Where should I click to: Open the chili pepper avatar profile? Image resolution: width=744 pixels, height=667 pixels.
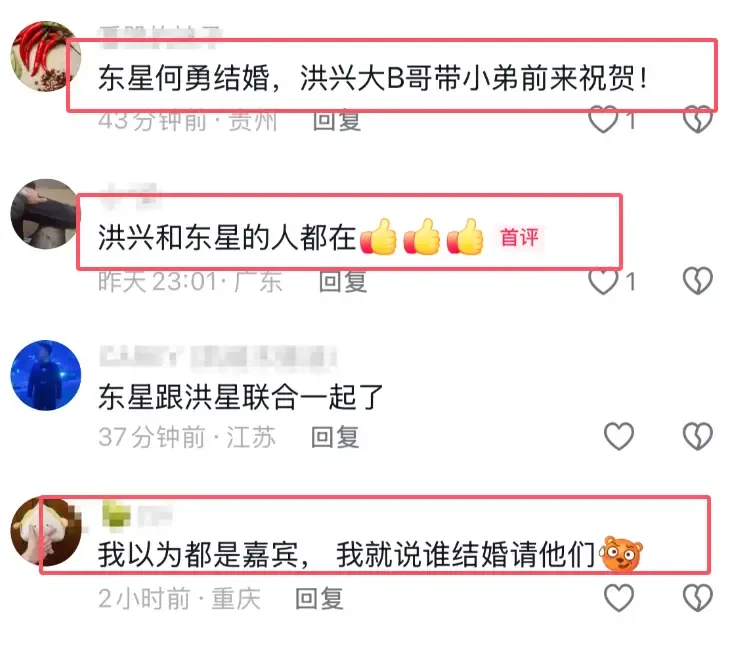coord(46,56)
